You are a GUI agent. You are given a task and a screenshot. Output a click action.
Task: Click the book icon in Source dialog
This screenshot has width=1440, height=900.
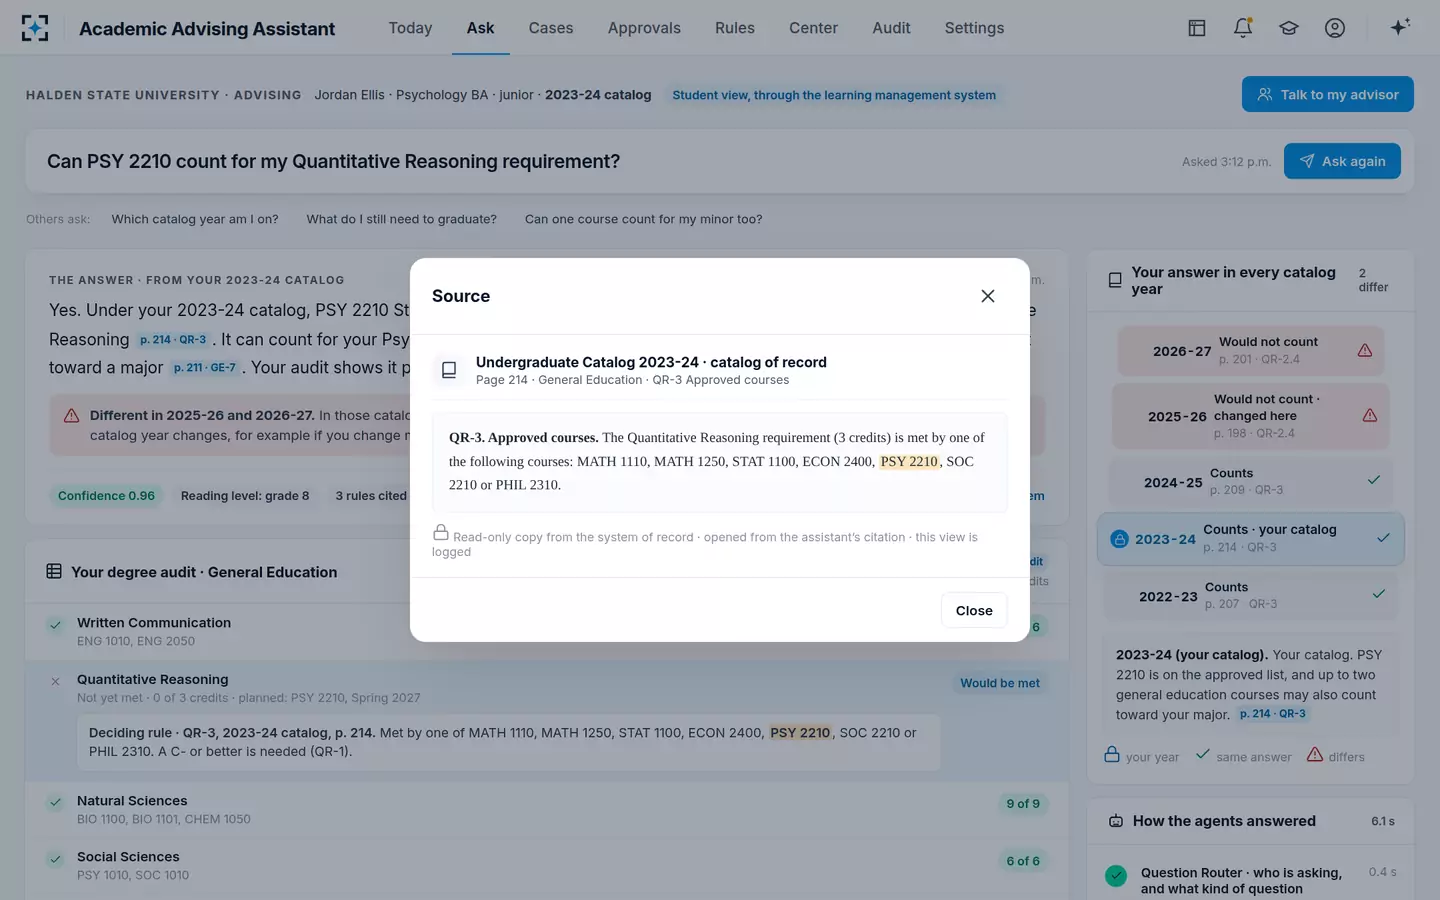click(x=449, y=370)
